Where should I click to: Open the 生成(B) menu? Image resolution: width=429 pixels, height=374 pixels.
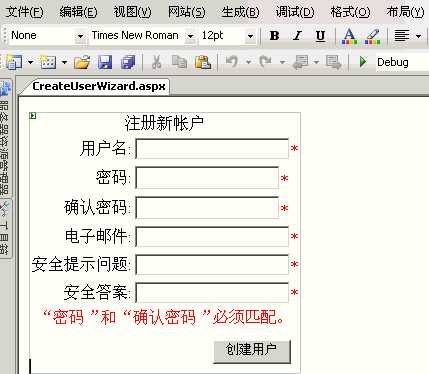(240, 12)
